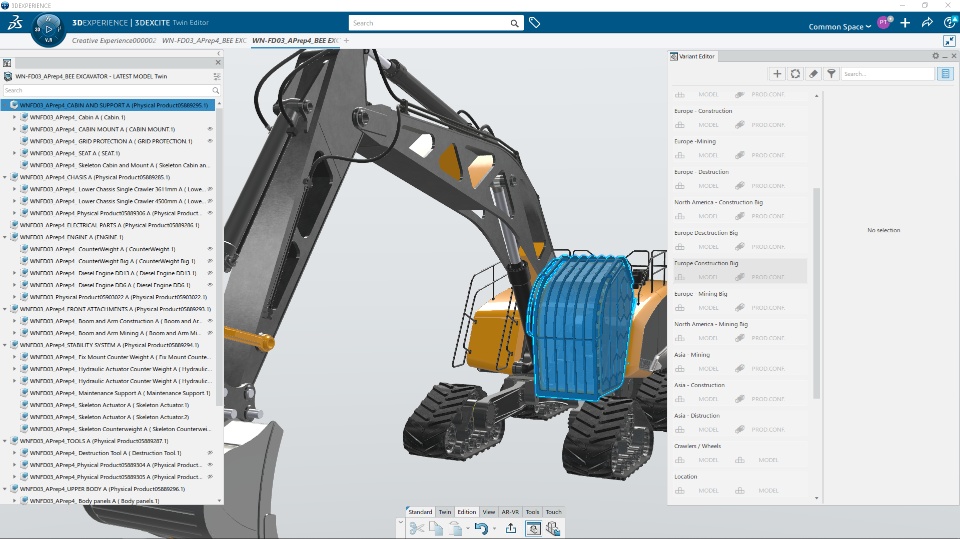Click the variant list vertical scrollbar

click(817, 293)
